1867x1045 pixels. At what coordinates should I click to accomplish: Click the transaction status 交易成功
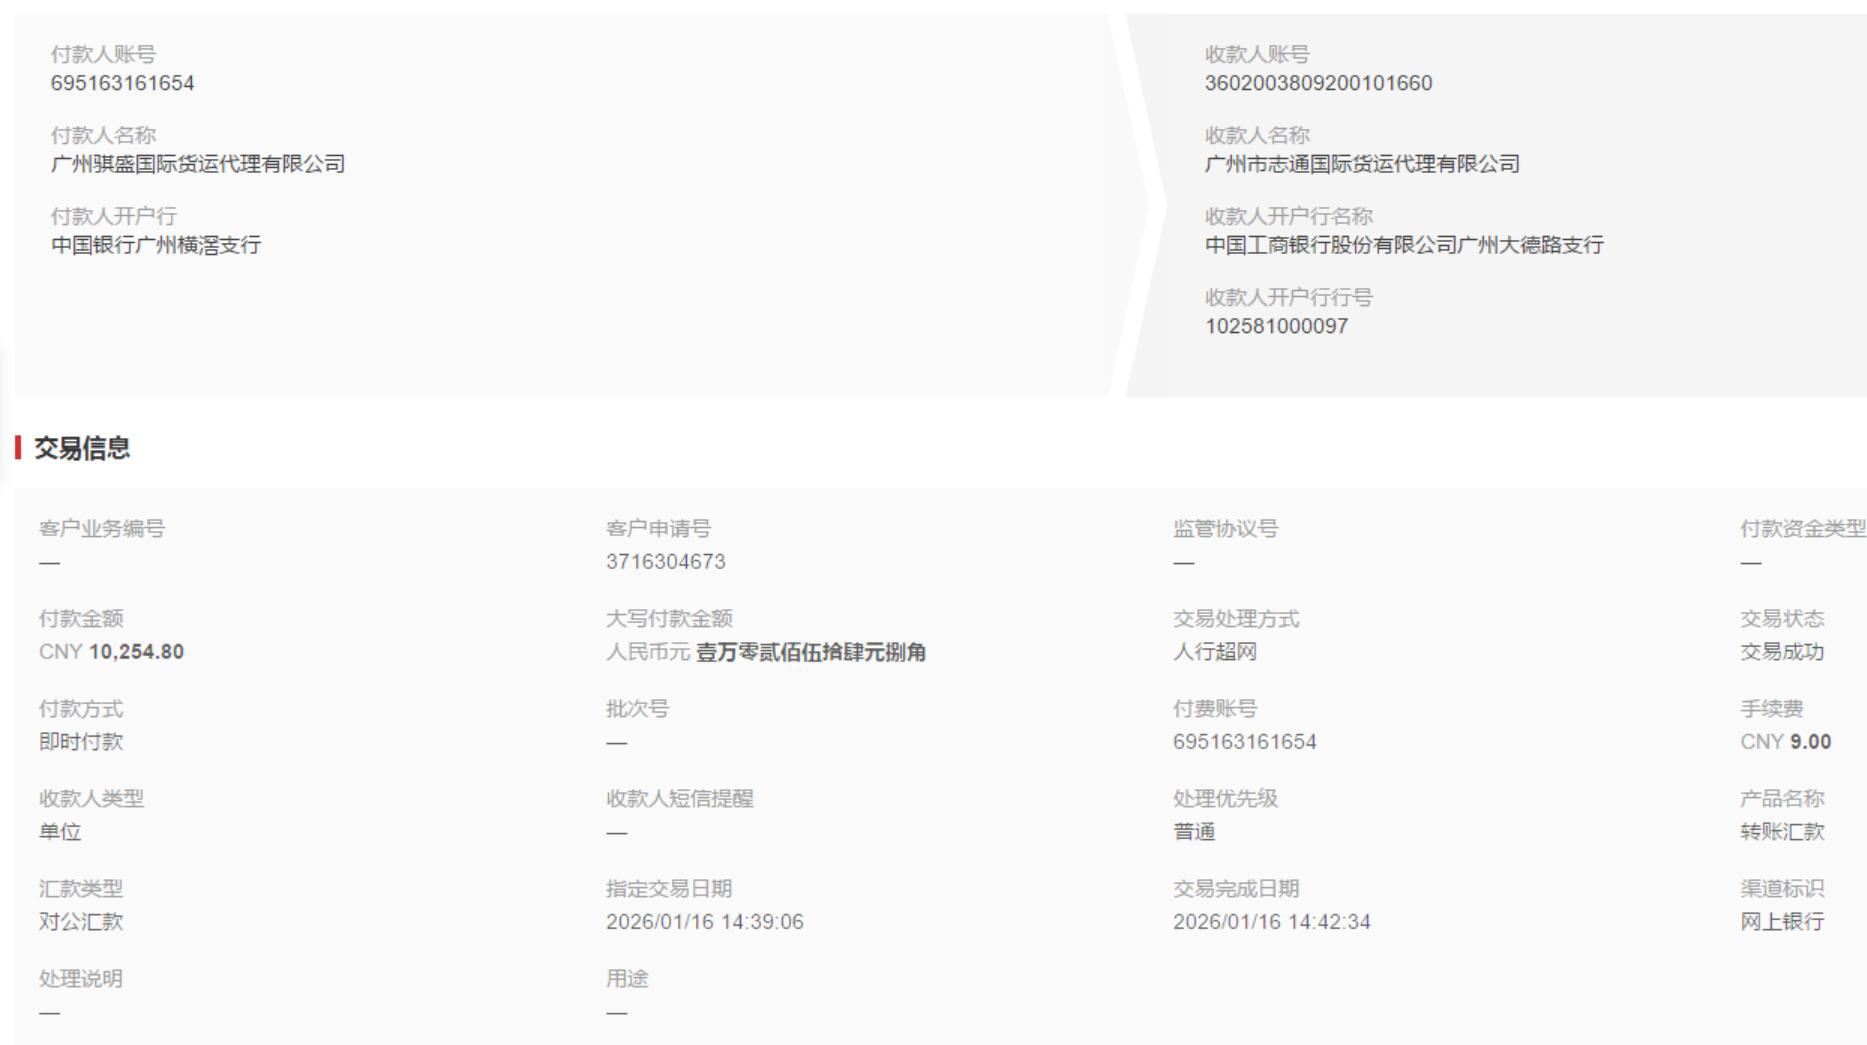click(1781, 652)
